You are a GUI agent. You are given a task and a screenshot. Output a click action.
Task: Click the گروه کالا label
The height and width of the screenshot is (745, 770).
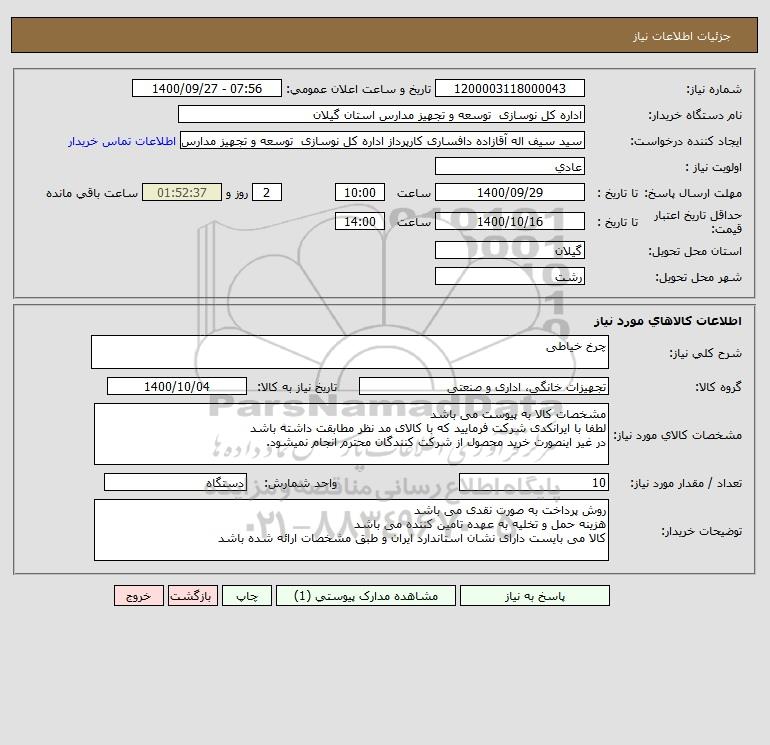(719, 387)
